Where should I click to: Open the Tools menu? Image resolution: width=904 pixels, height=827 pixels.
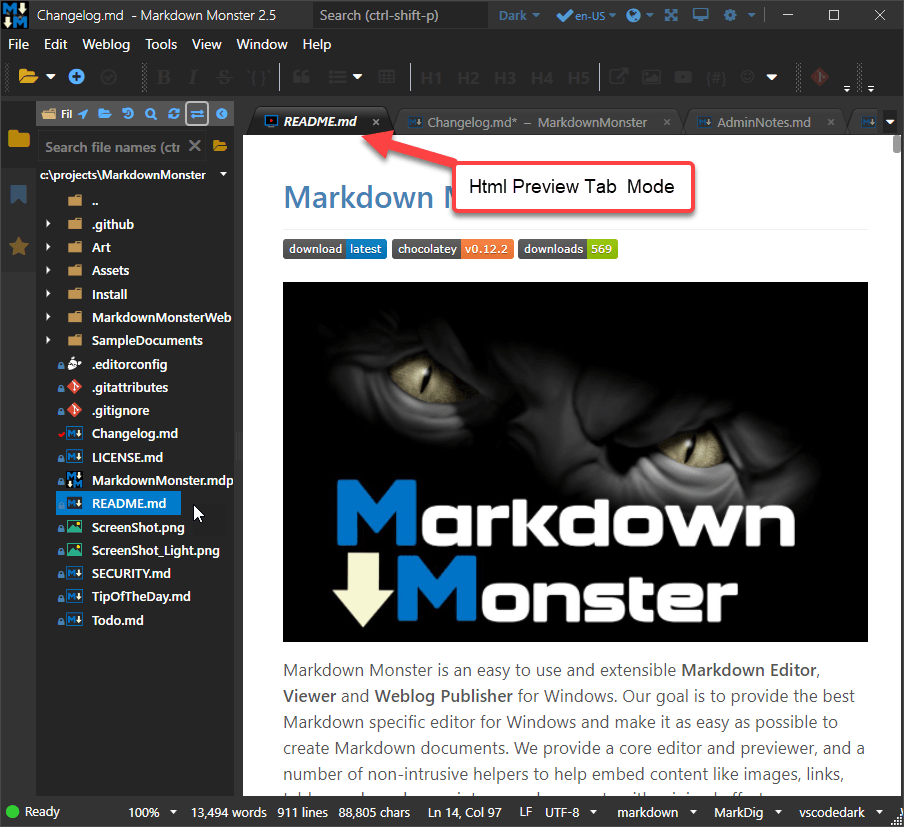click(161, 44)
